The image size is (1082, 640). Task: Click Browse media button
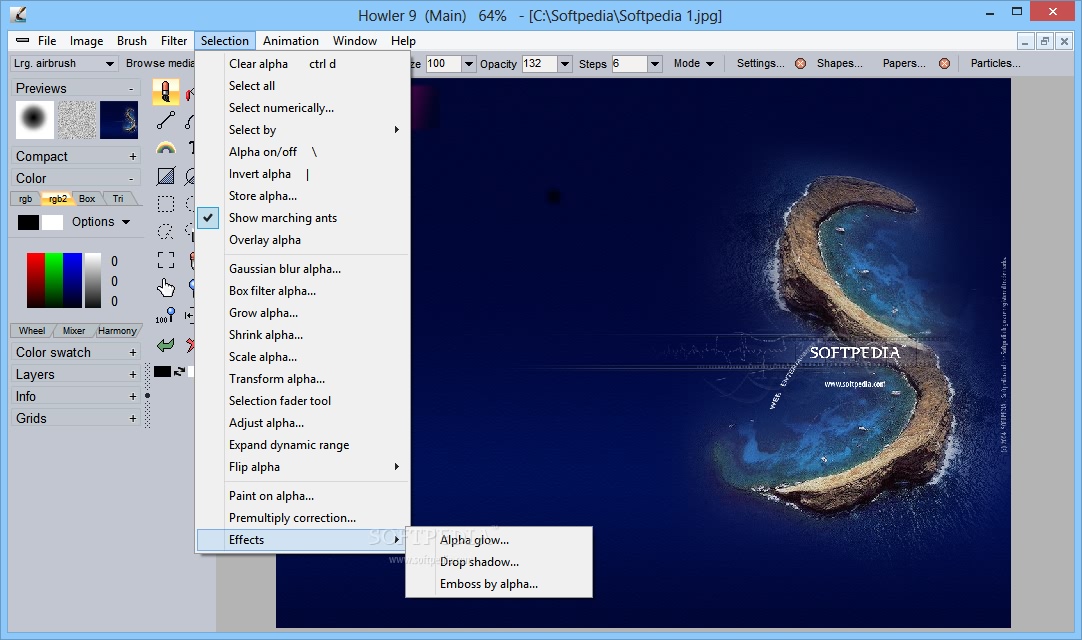[x=160, y=64]
